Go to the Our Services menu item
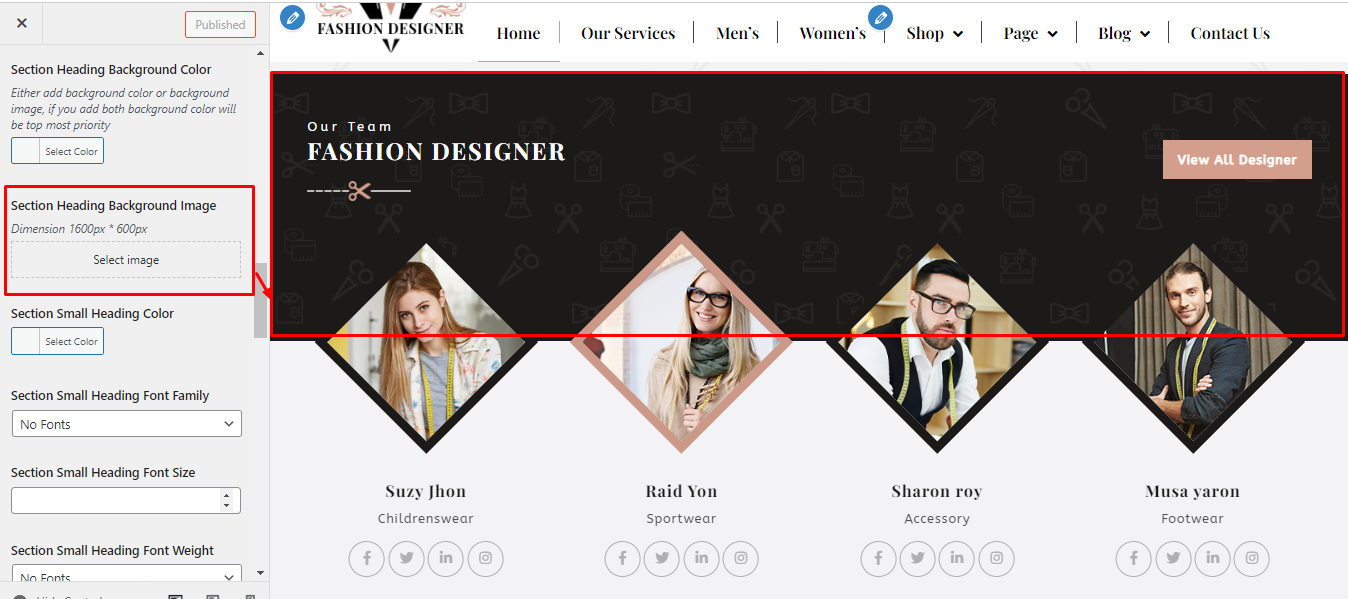The image size is (1348, 599). click(628, 33)
